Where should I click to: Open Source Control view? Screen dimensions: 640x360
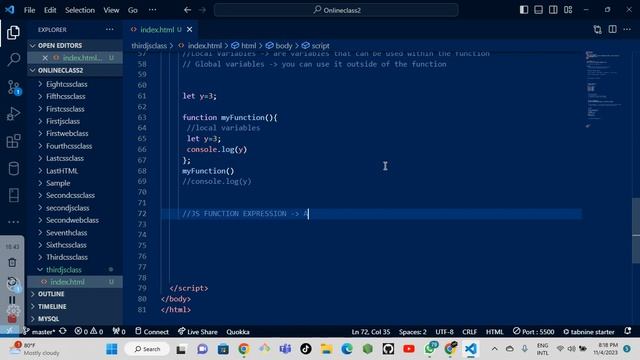13,87
